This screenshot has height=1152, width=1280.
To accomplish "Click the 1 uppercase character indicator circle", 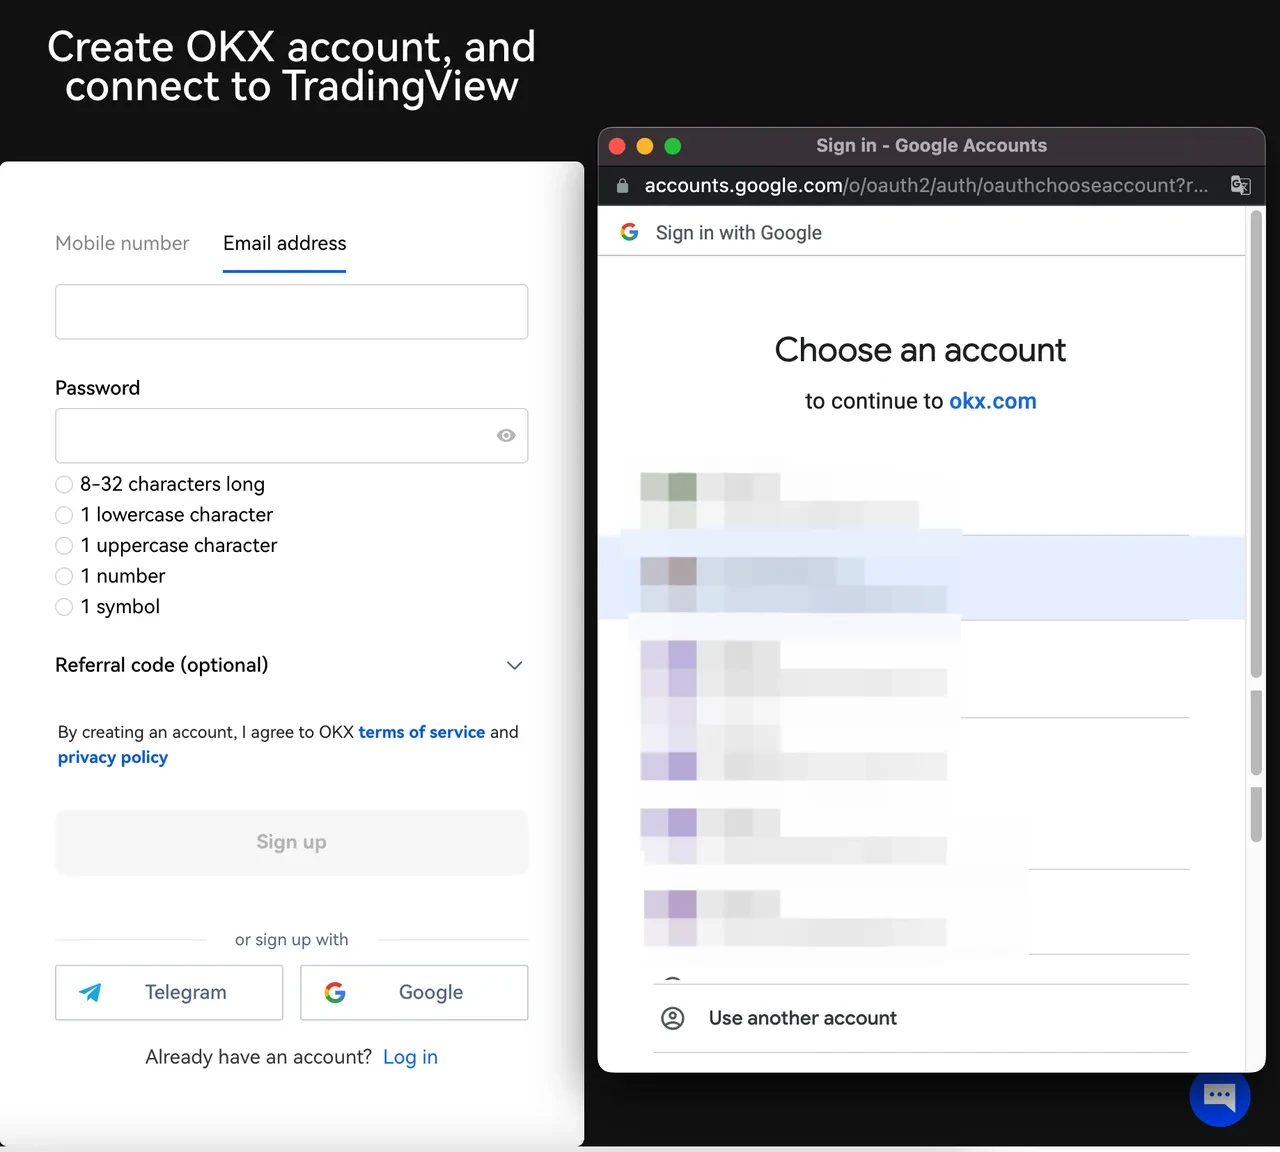I will pyautogui.click(x=64, y=545).
